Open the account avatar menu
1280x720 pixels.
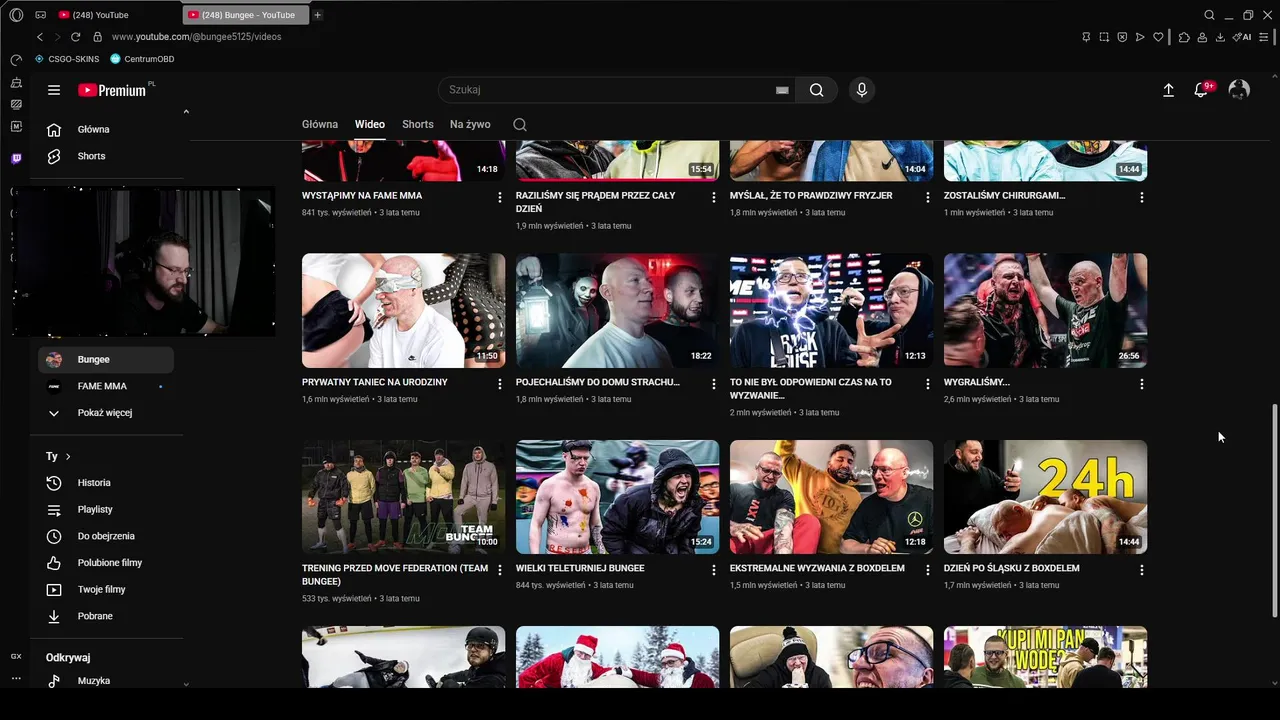[x=1239, y=90]
